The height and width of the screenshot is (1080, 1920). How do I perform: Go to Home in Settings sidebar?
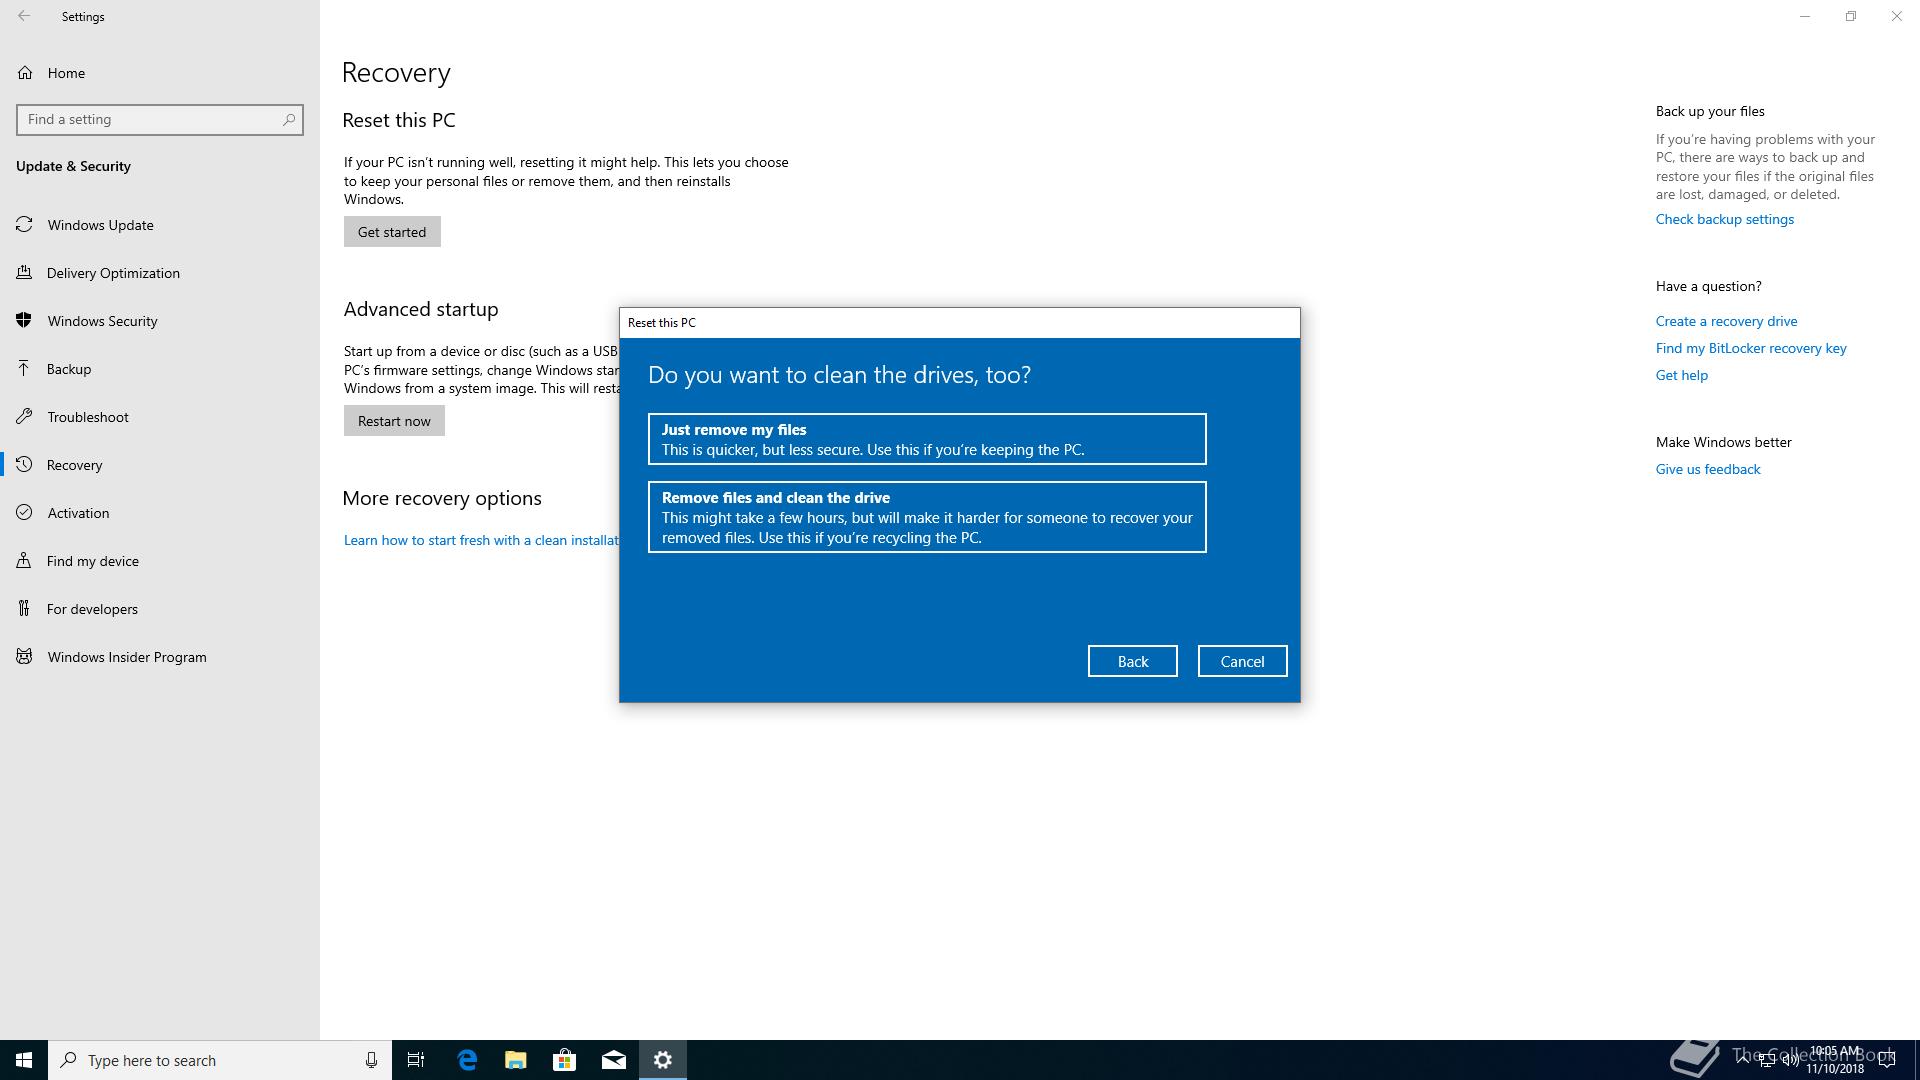click(160, 73)
